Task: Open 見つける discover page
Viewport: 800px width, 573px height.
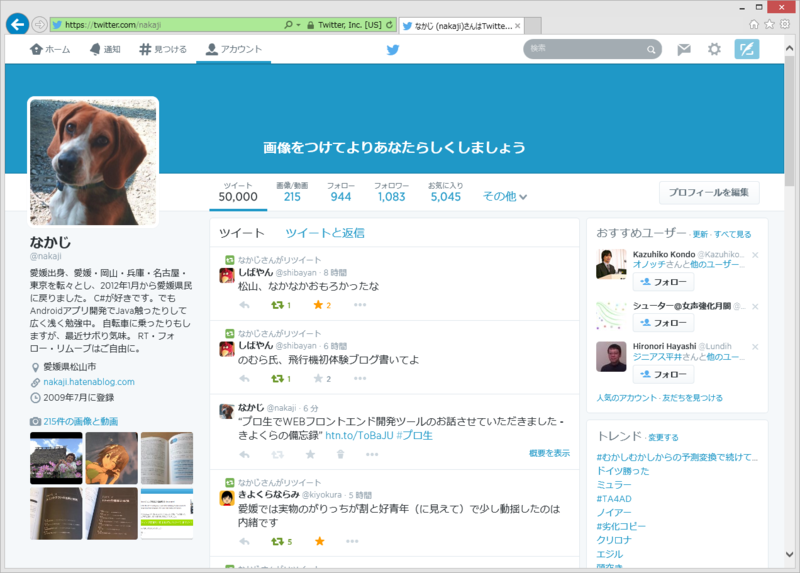Action: [163, 49]
